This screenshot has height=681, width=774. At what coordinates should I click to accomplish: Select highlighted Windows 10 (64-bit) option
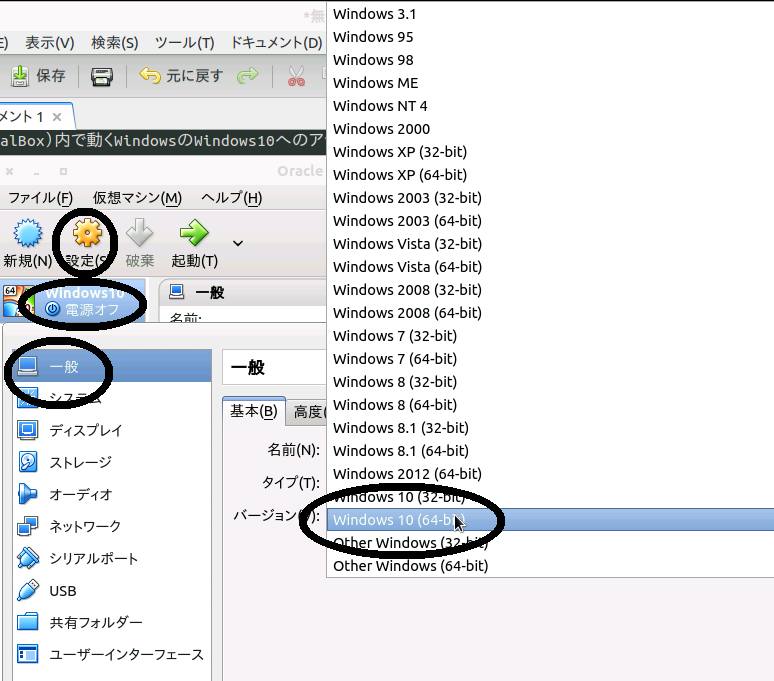(x=550, y=520)
